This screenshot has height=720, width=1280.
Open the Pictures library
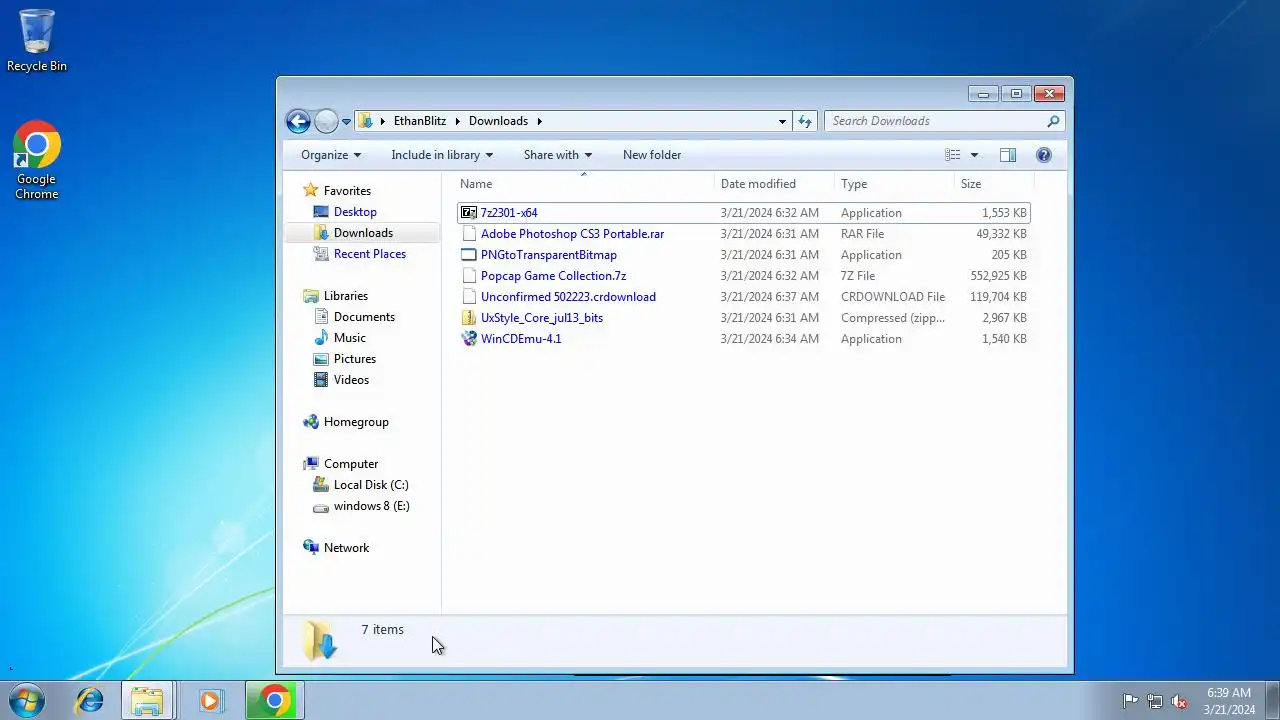tap(354, 359)
